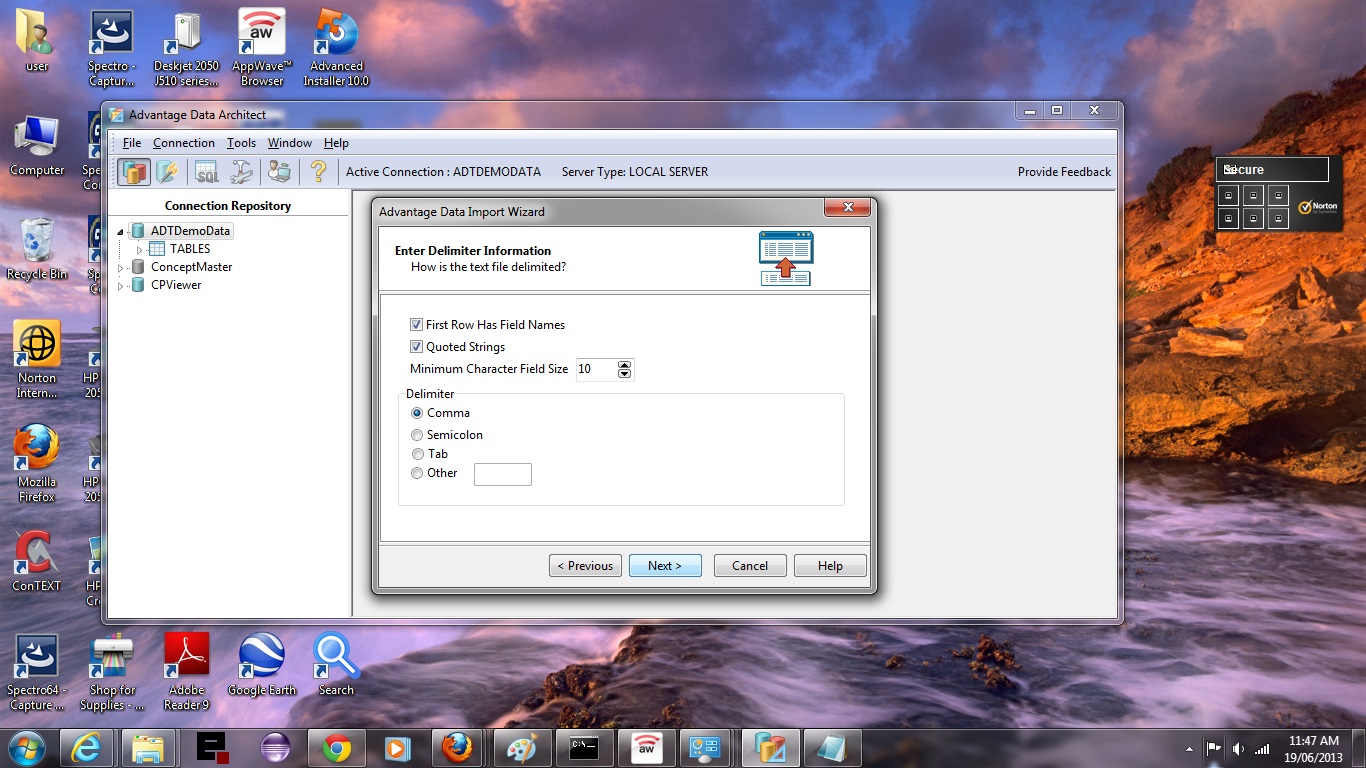
Task: Toggle the Quoted Strings checkbox
Action: (416, 347)
